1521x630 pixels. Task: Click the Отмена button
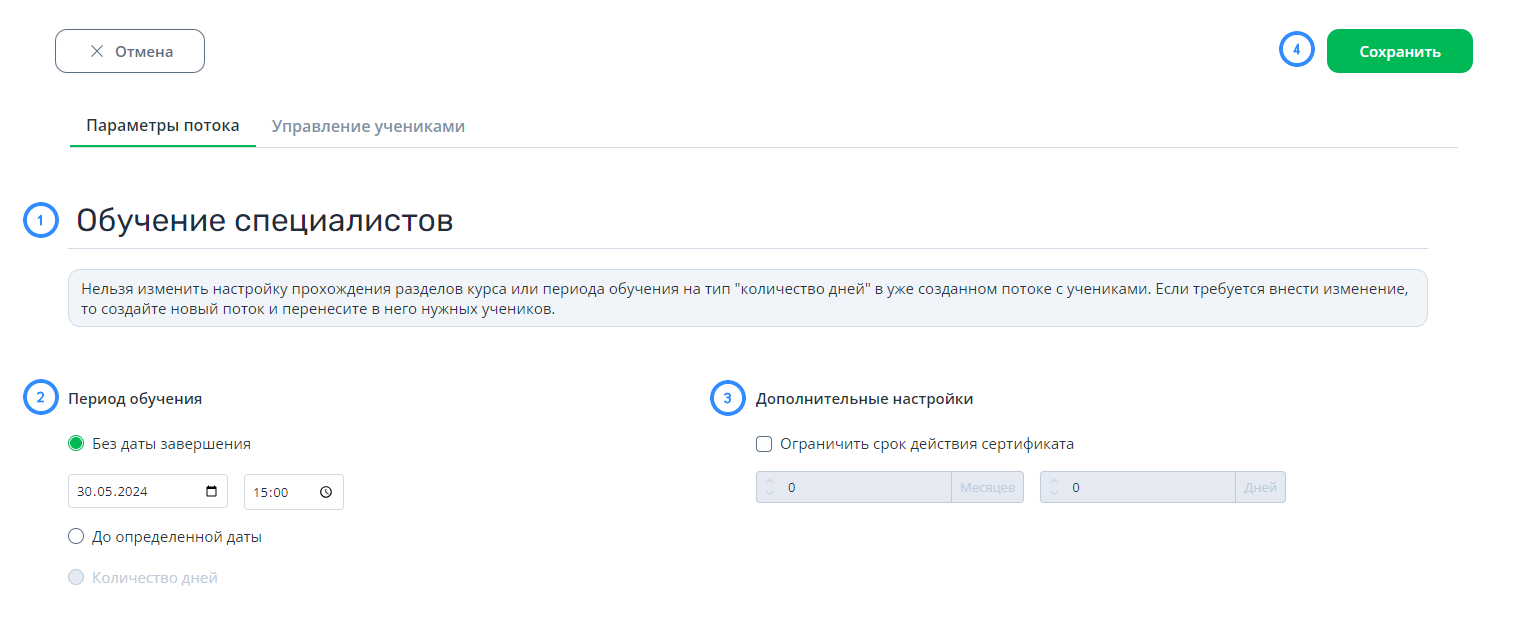(x=130, y=51)
